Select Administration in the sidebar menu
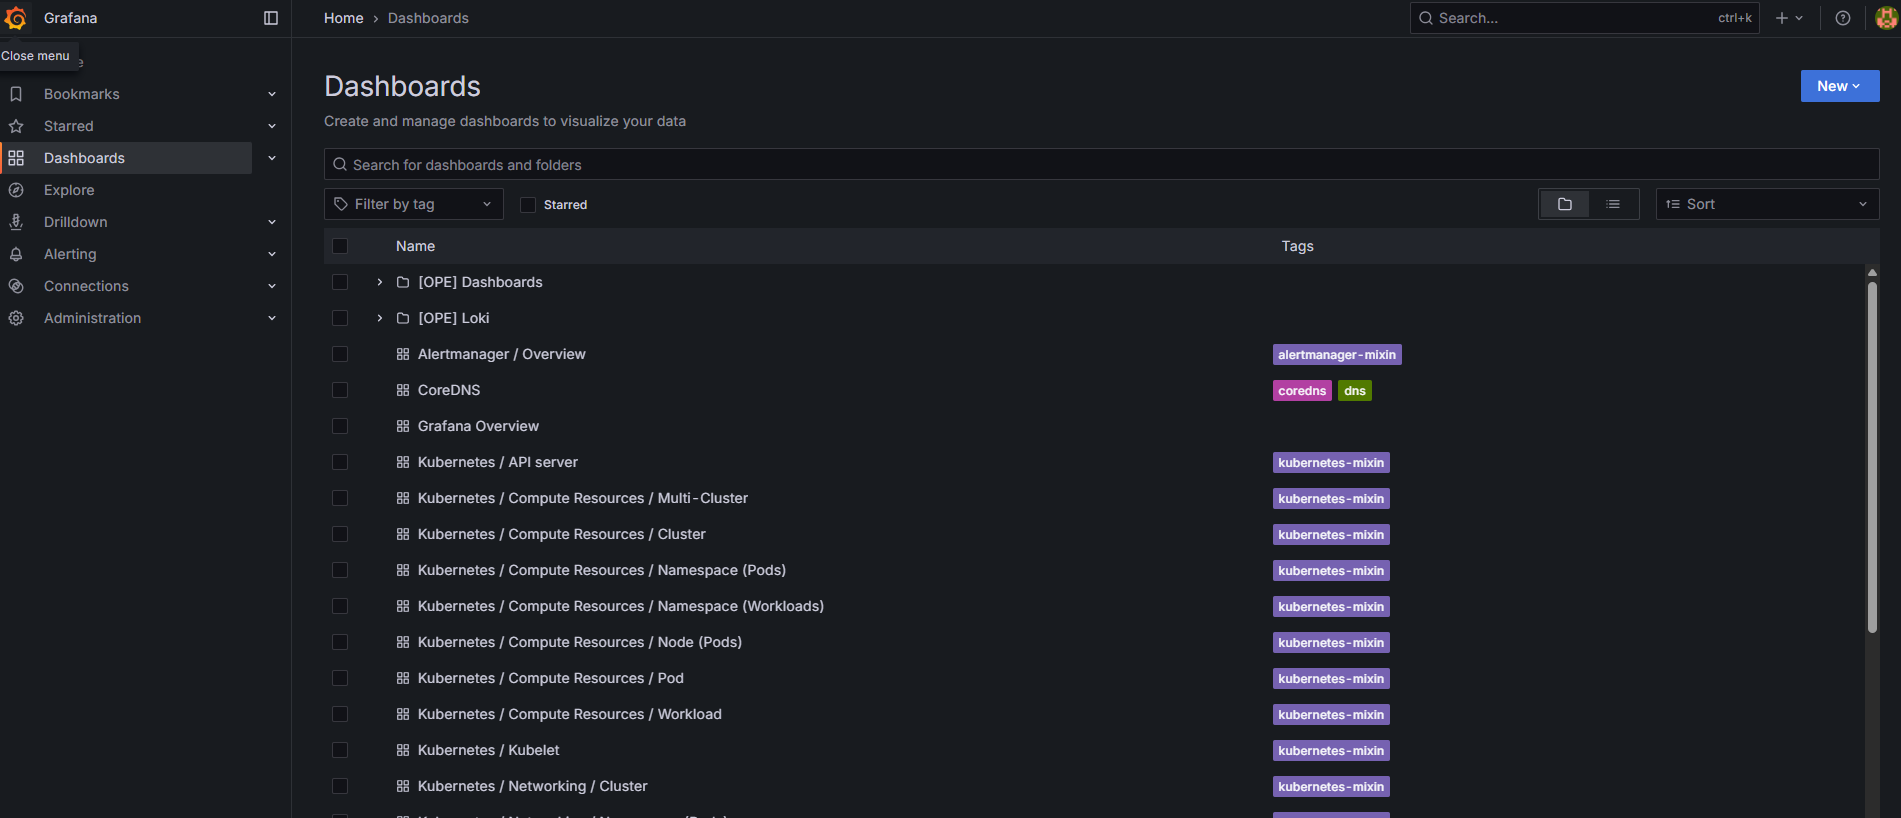1901x818 pixels. (92, 318)
